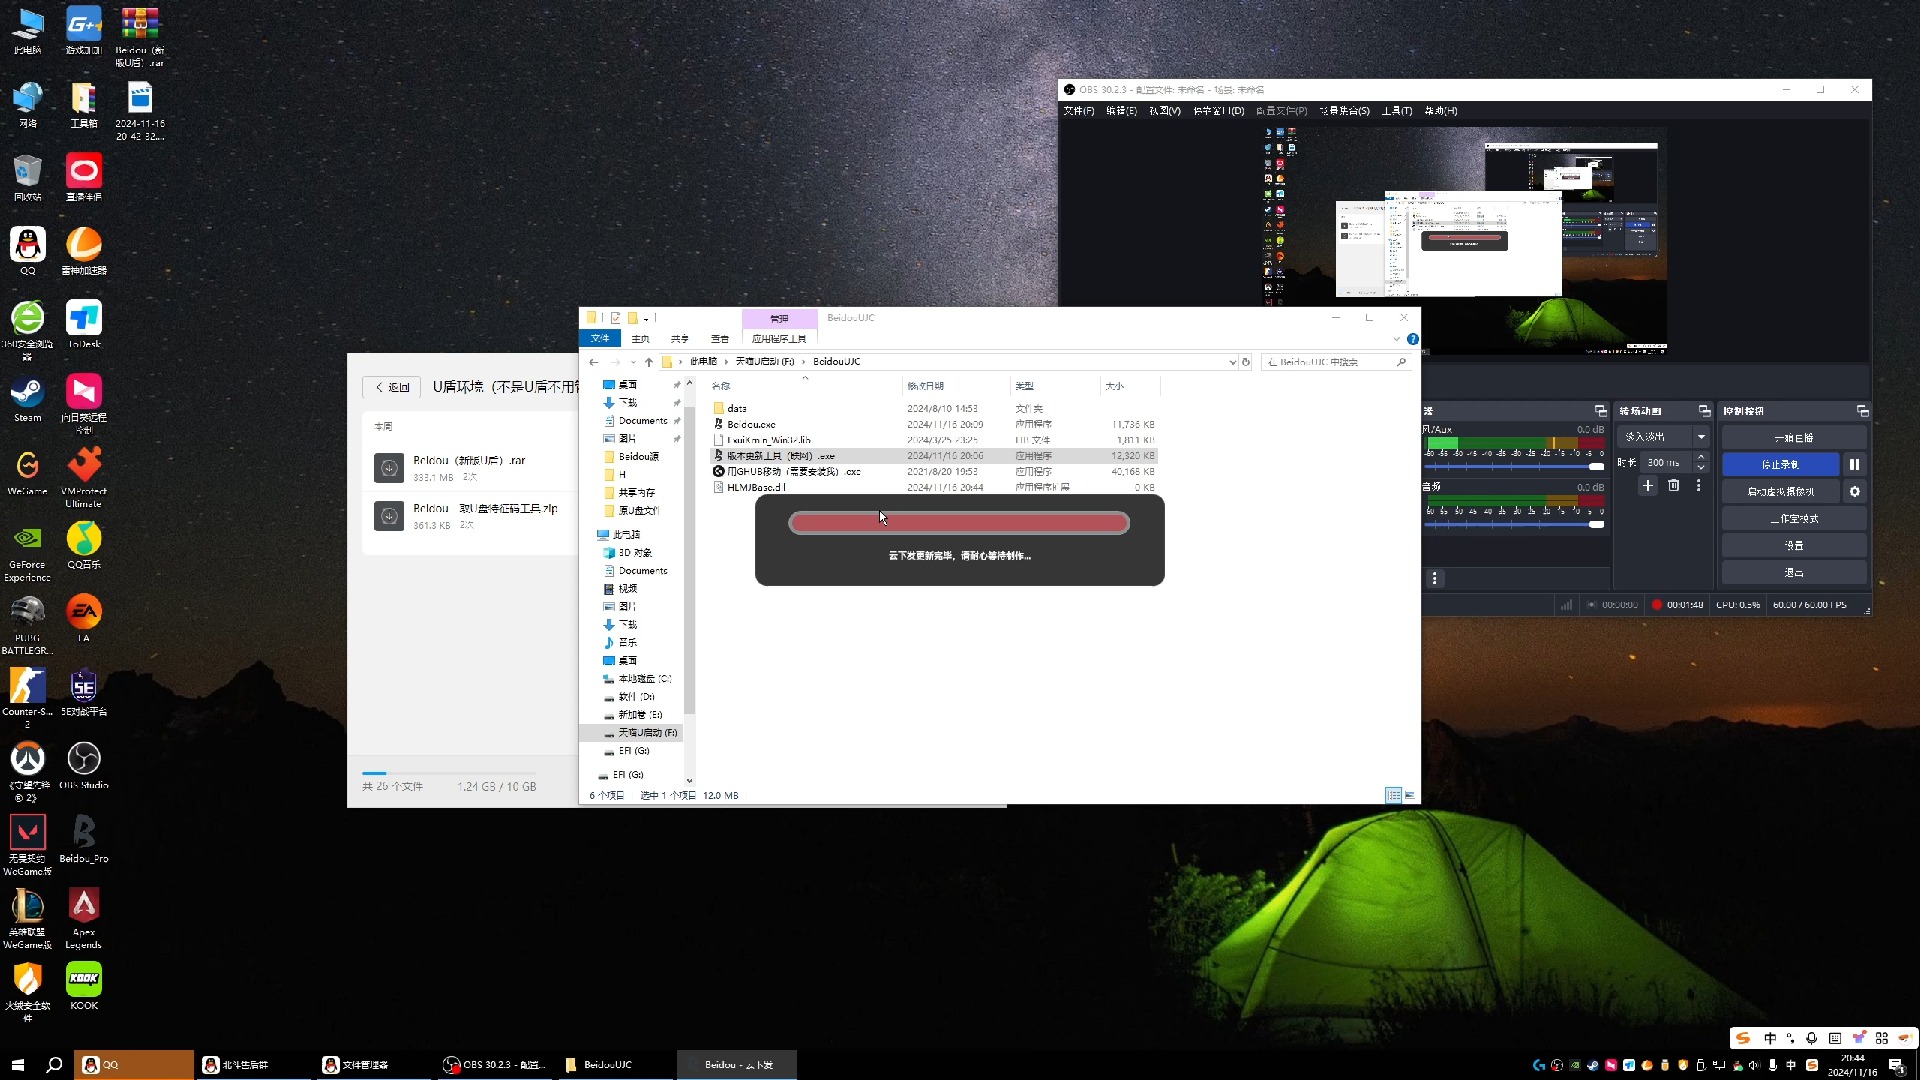Expand the Explorer ribbon chevron
The height and width of the screenshot is (1080, 1920).
(x=1397, y=339)
